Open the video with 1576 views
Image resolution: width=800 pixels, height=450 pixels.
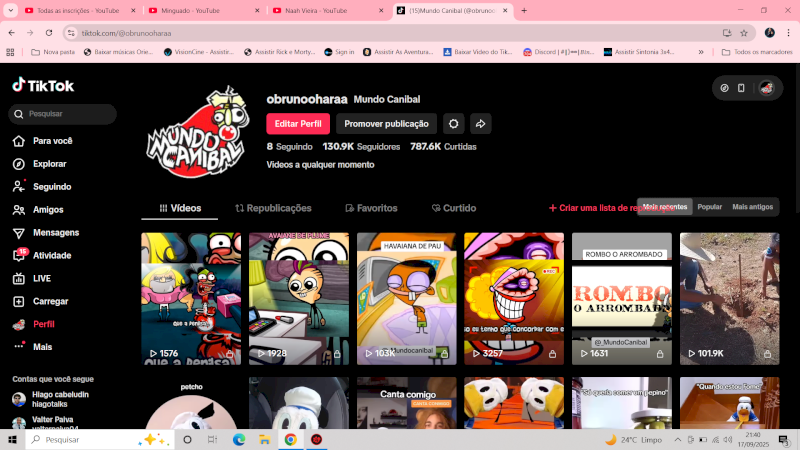(x=191, y=298)
